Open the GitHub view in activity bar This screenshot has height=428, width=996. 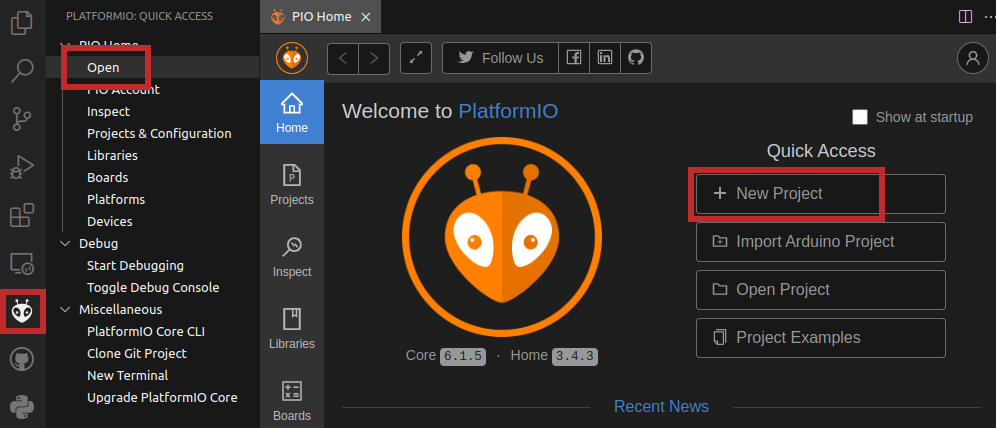coord(22,359)
